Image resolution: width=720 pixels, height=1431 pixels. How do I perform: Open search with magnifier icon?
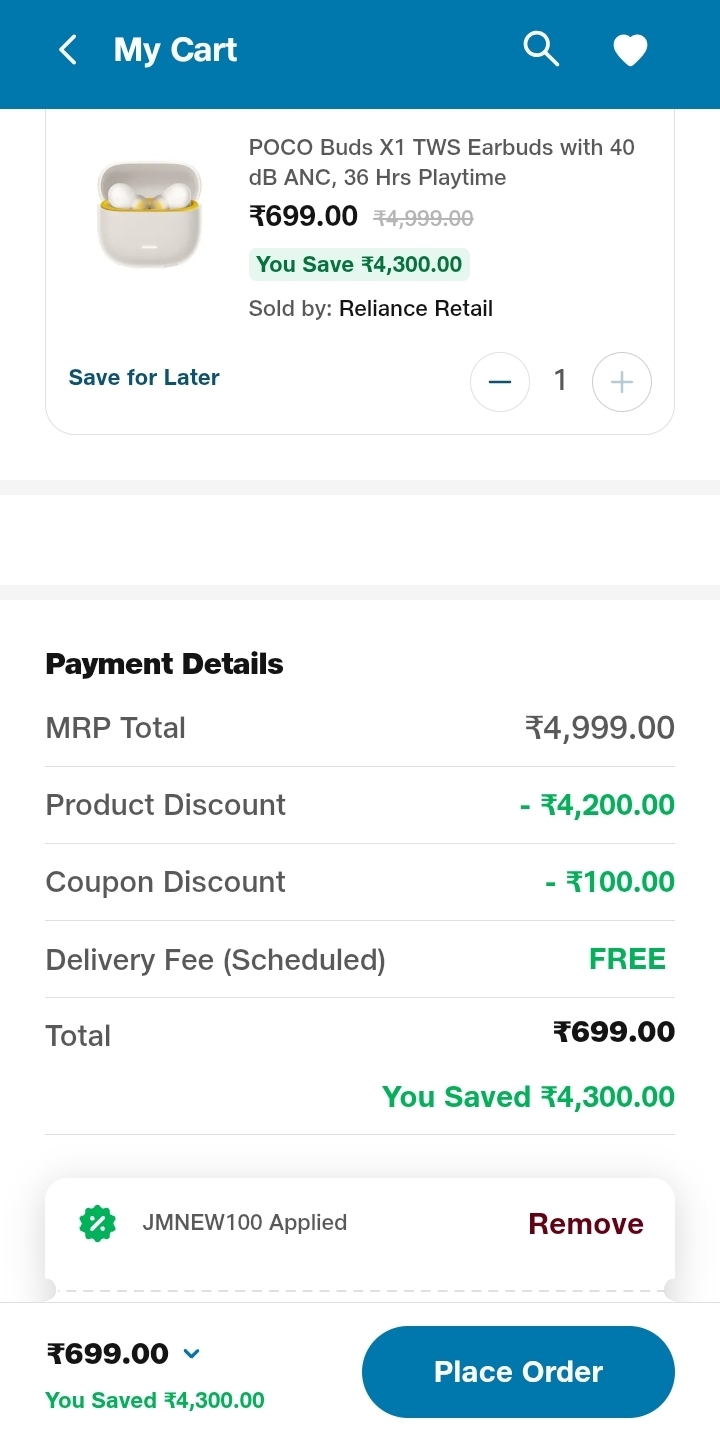(x=541, y=49)
